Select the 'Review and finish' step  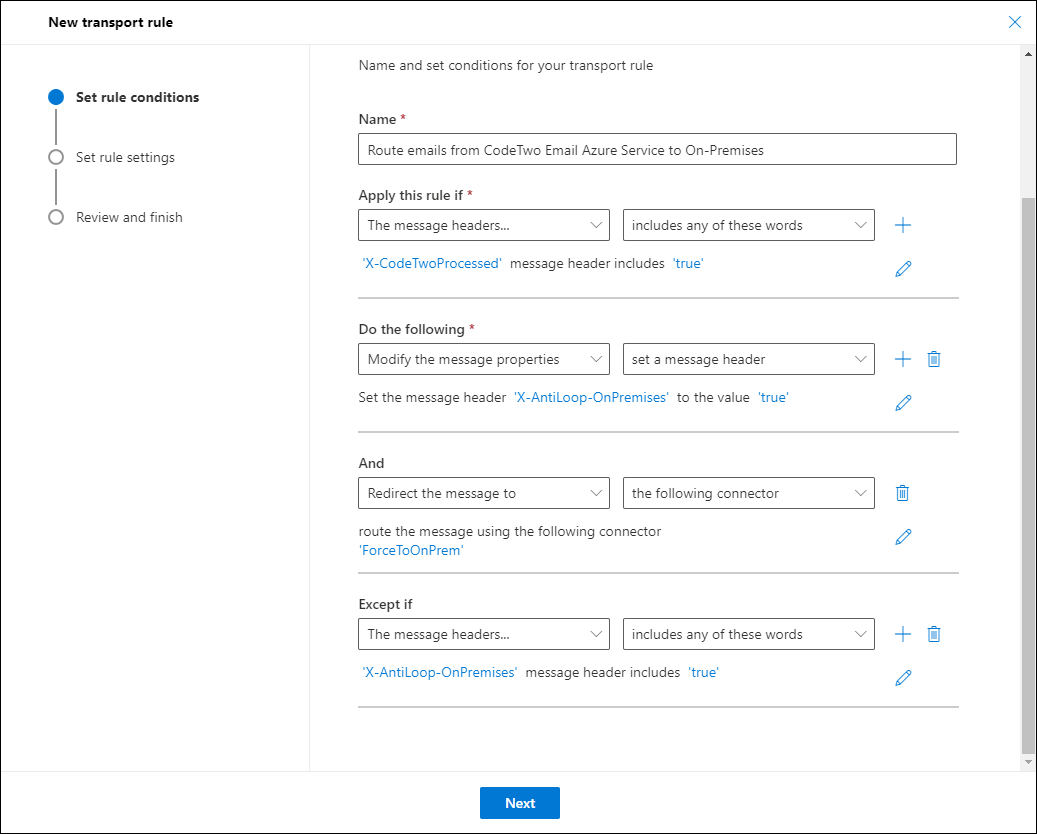(x=129, y=217)
